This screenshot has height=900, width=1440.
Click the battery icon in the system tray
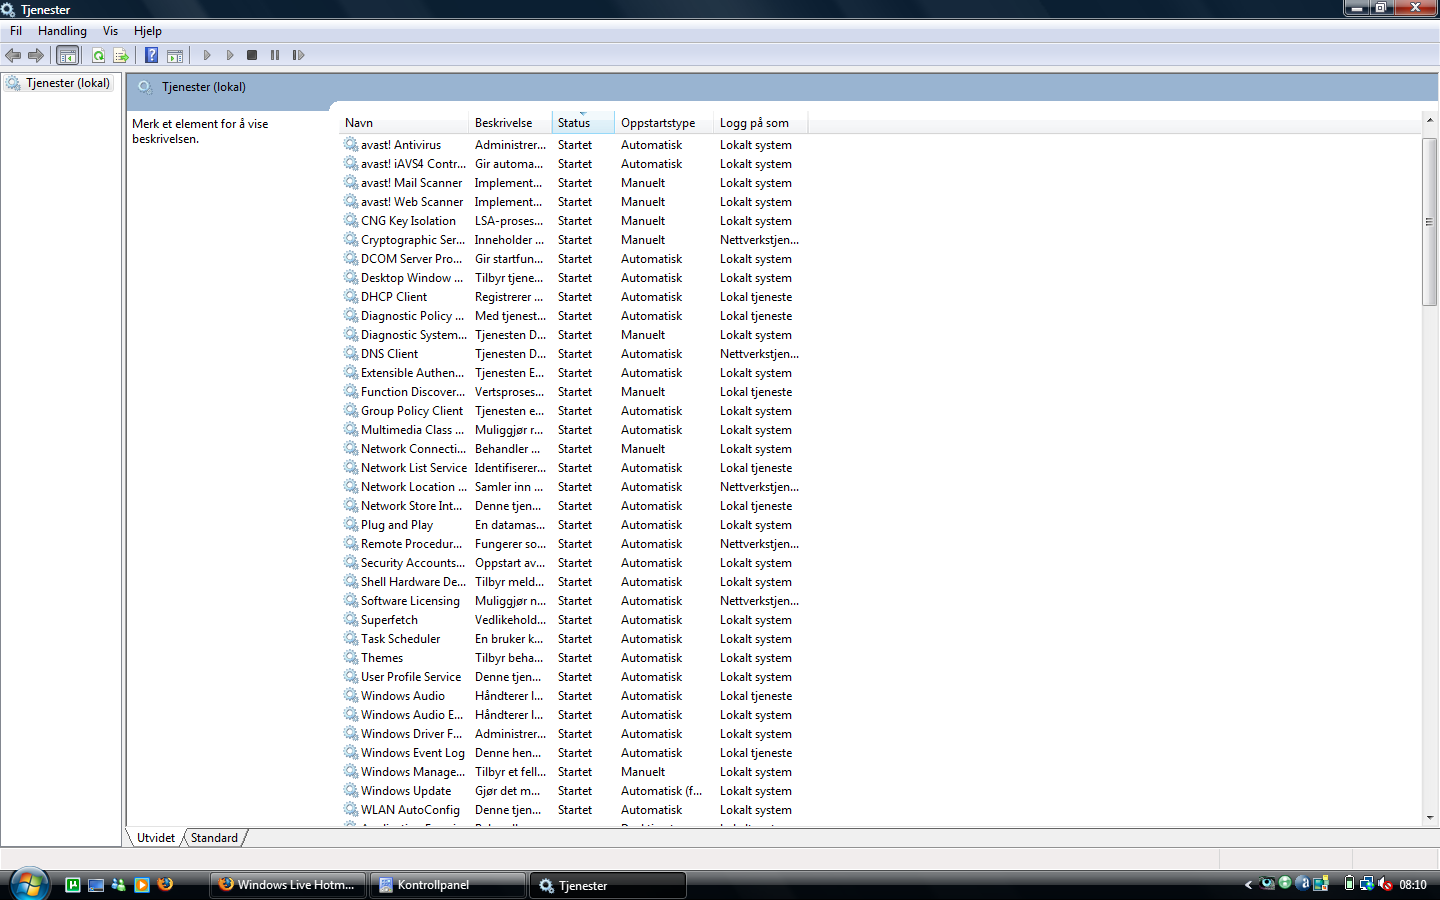(1349, 884)
